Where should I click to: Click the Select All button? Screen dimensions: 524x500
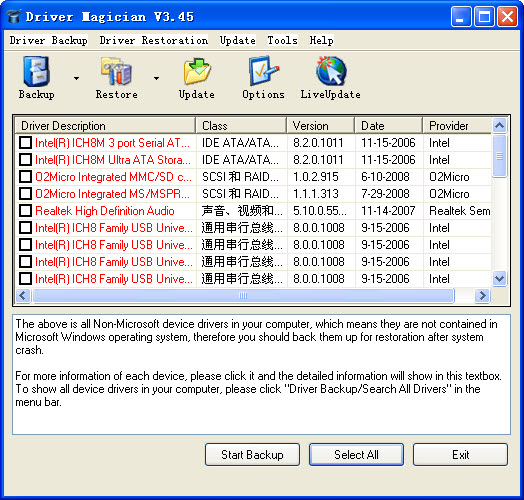[x=356, y=455]
